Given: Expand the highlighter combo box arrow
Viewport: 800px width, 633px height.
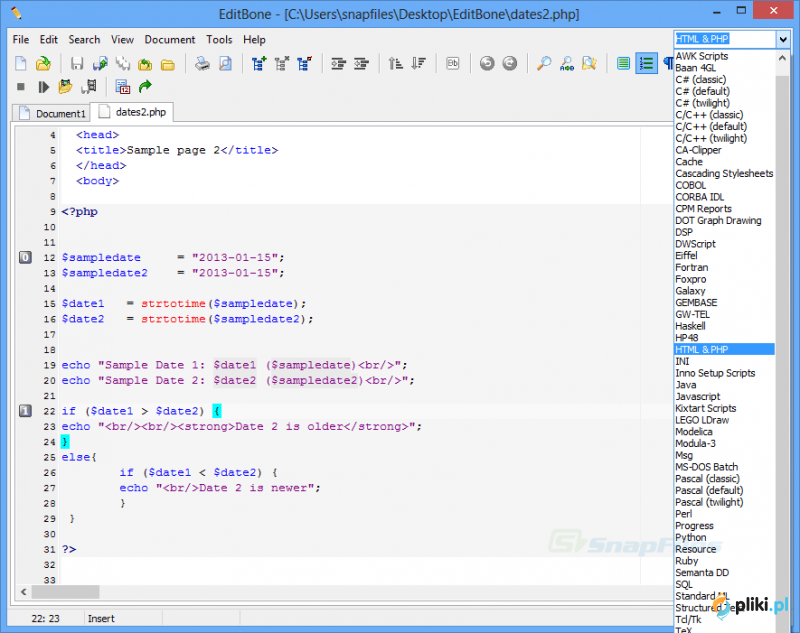Looking at the screenshot, I should 783,39.
